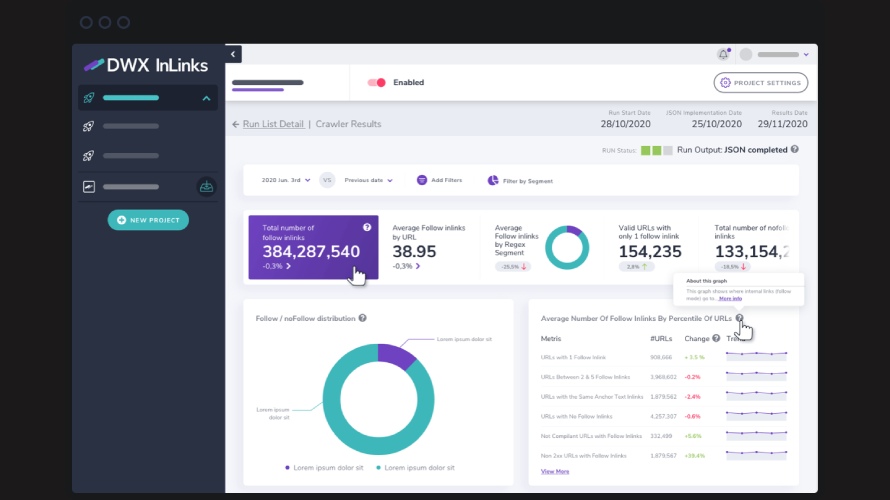Select row URLs with the Same Anchor Text Inlinks
The image size is (890, 500).
coord(664,397)
